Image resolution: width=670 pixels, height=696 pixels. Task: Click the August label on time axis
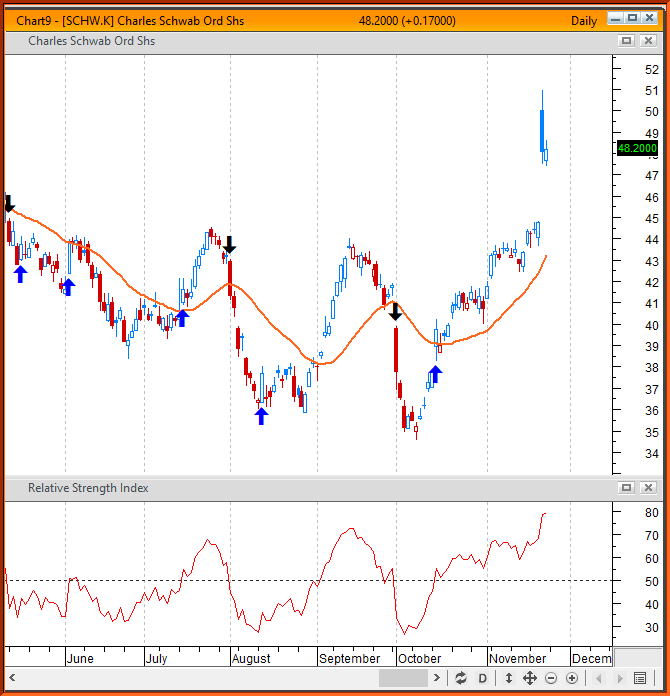(x=251, y=658)
